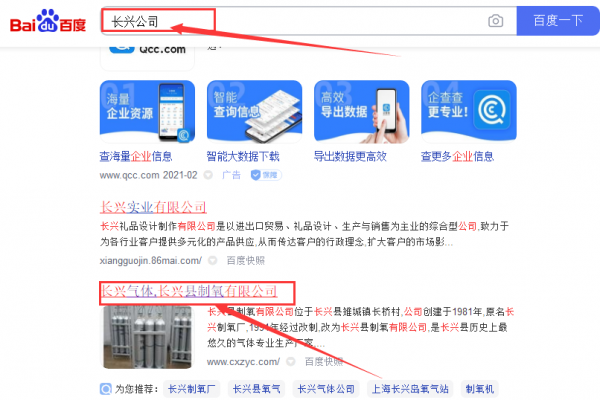This screenshot has height=400, width=600.
Task: Expand the dropdown arrow after www.qcc.com date
Action: pos(208,175)
